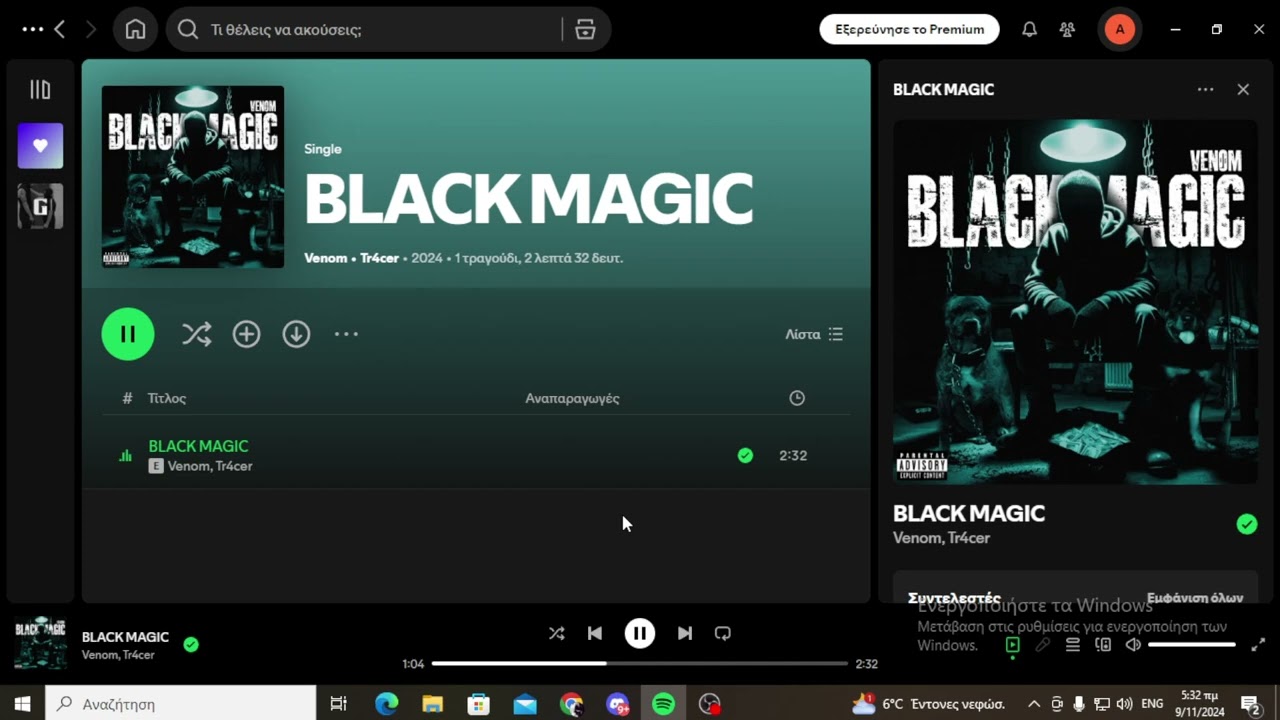Open File Explorer from the taskbar

click(x=432, y=703)
